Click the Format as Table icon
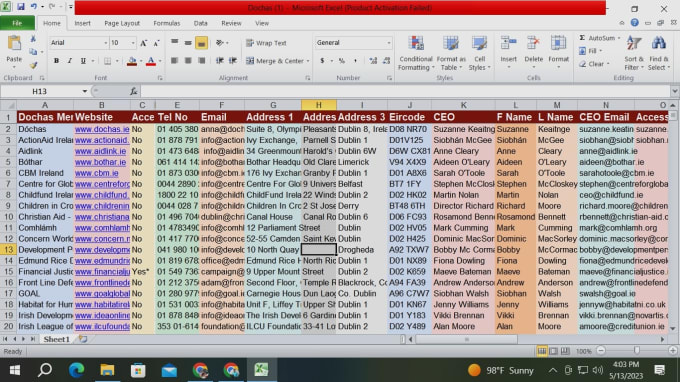Viewport: 680px width, 382px height. pos(451,44)
